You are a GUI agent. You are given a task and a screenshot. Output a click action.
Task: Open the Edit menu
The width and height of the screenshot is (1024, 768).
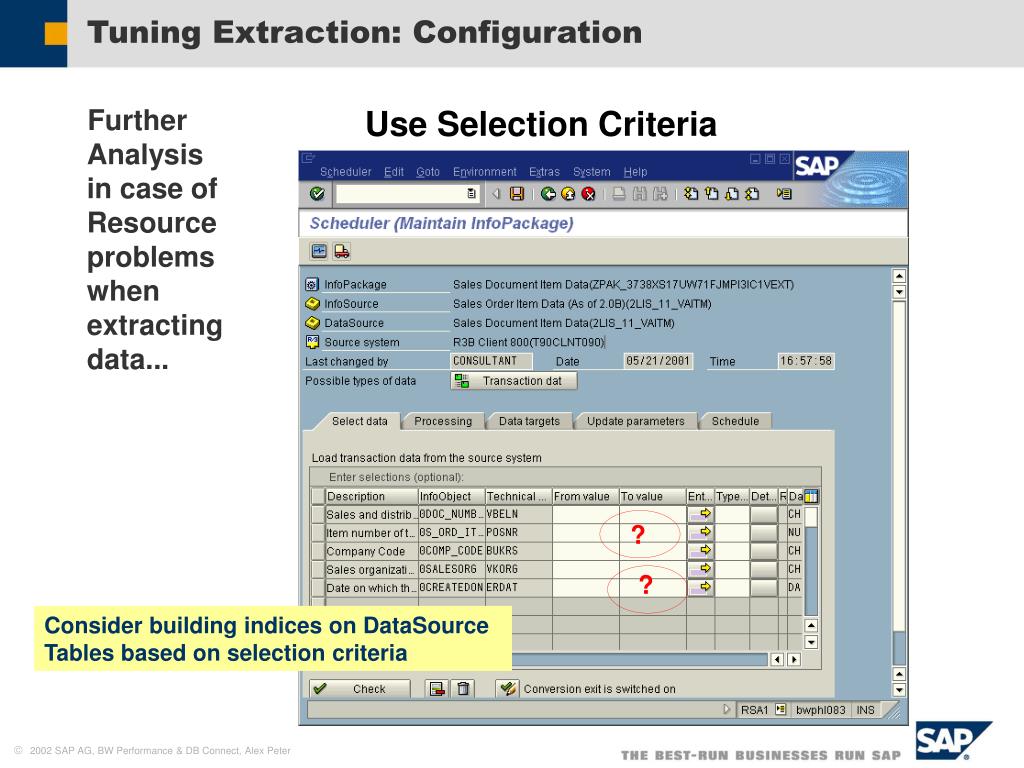point(394,172)
